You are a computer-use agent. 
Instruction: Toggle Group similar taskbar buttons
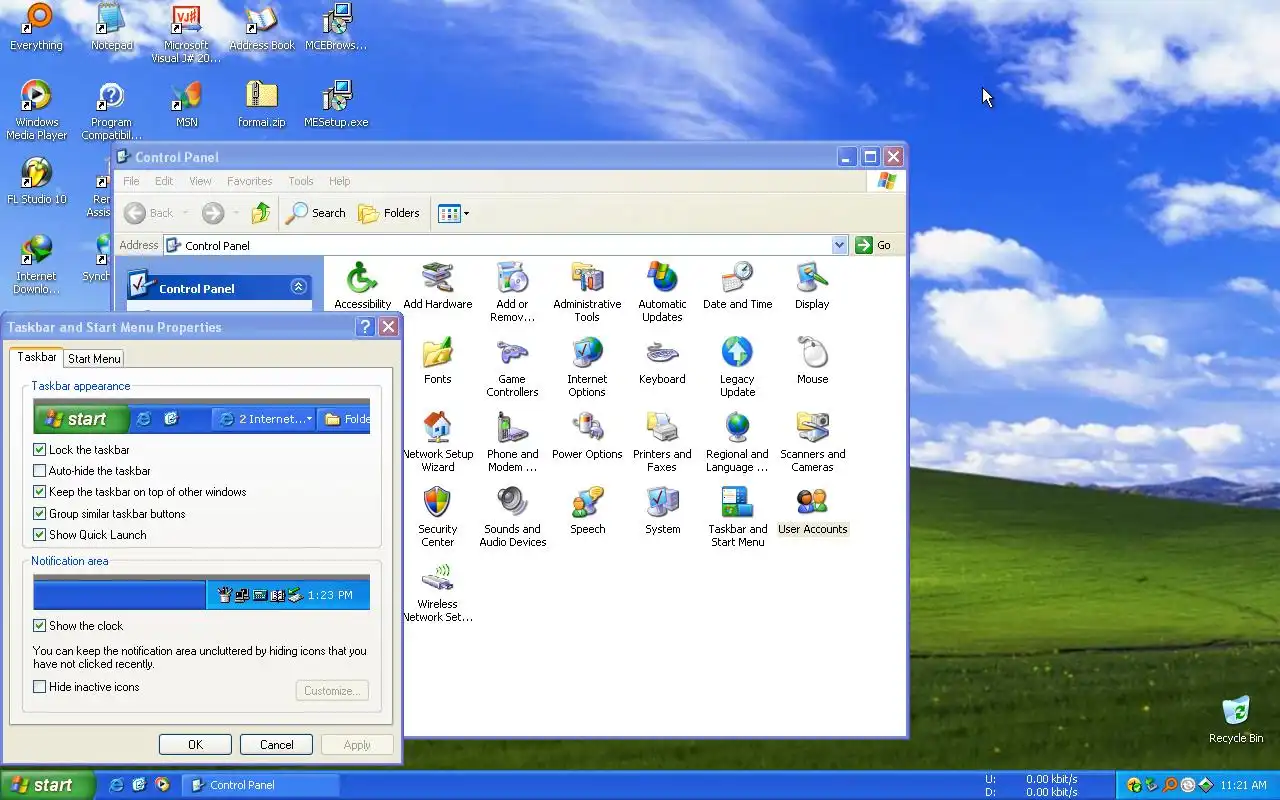40,514
